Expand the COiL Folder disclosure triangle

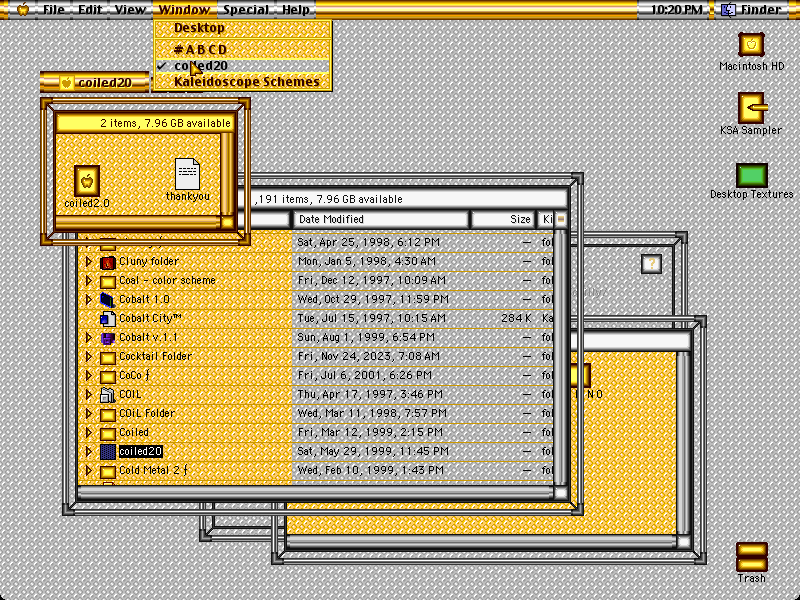[x=88, y=413]
